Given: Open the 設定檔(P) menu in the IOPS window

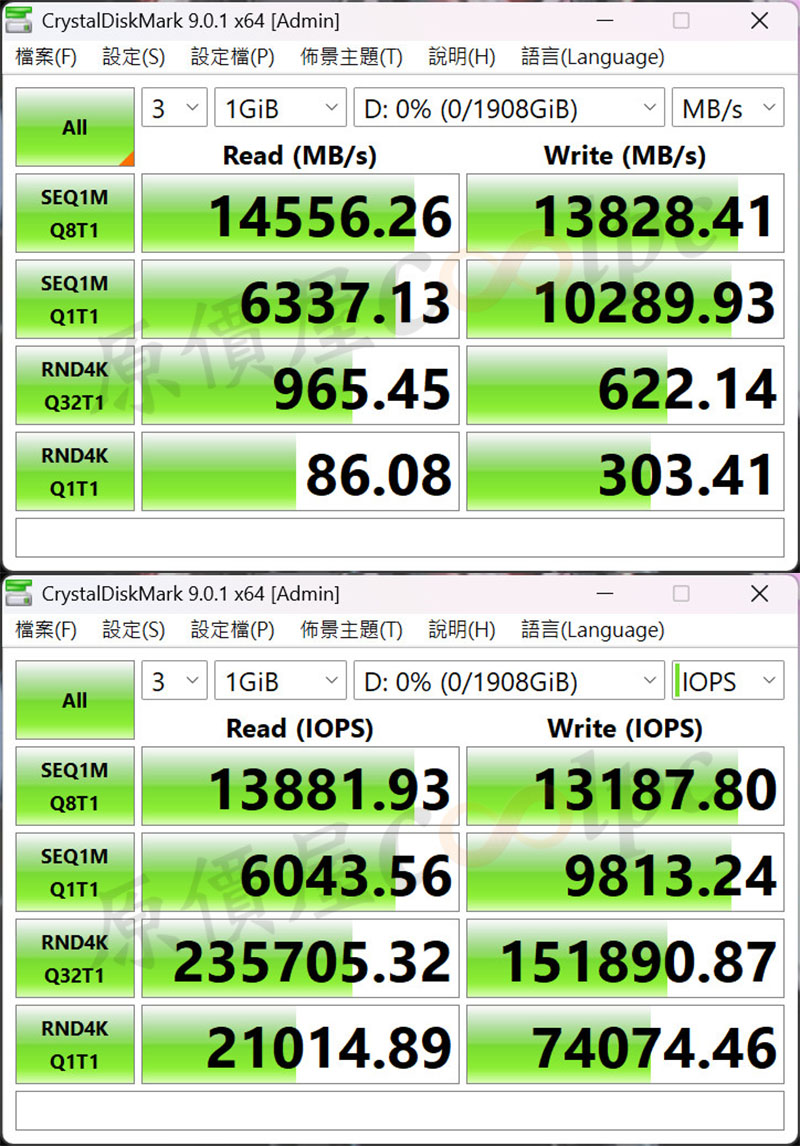Looking at the screenshot, I should (x=232, y=630).
